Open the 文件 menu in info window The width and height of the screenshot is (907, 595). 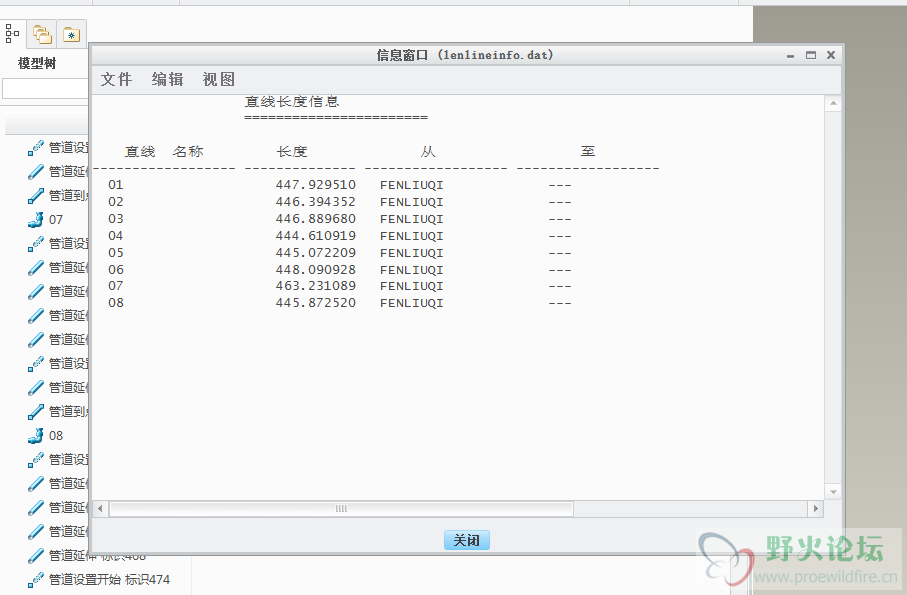116,79
